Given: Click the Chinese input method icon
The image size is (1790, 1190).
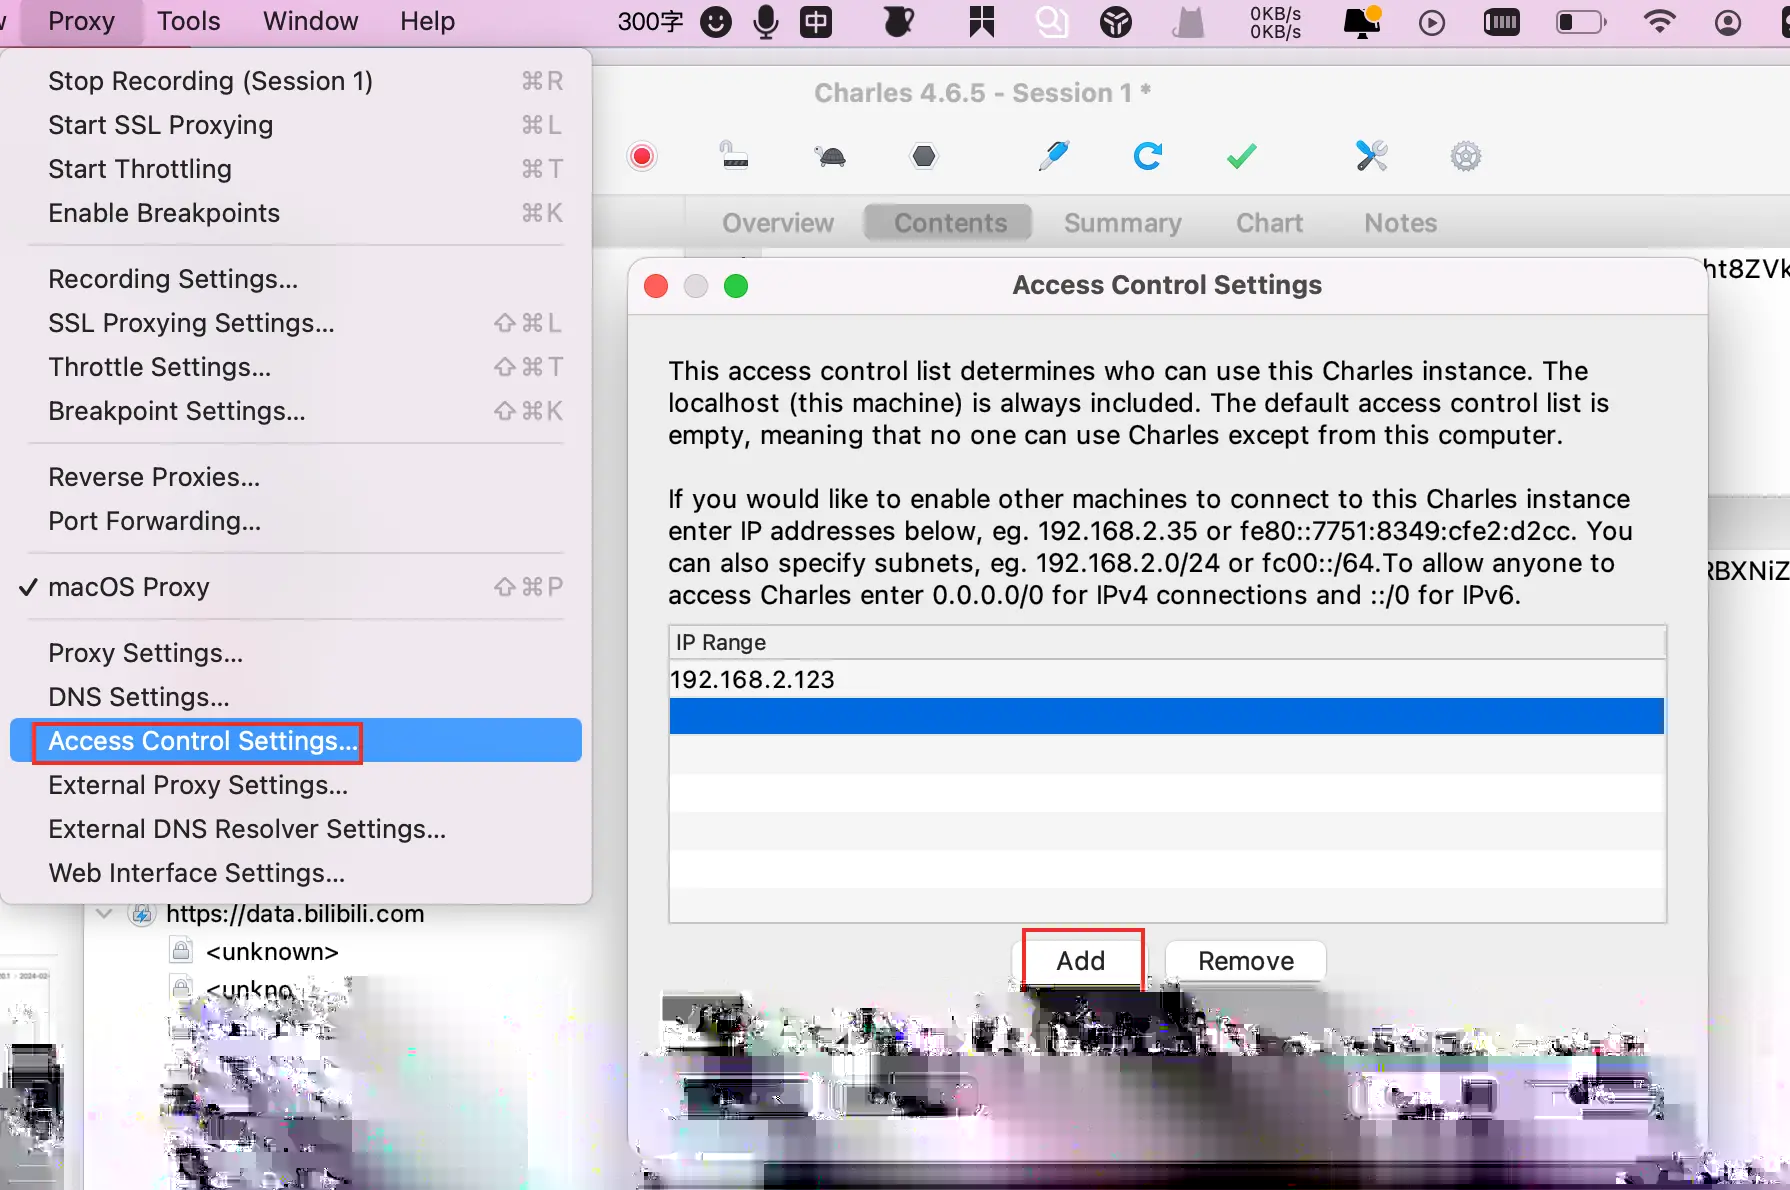Looking at the screenshot, I should coord(816,22).
